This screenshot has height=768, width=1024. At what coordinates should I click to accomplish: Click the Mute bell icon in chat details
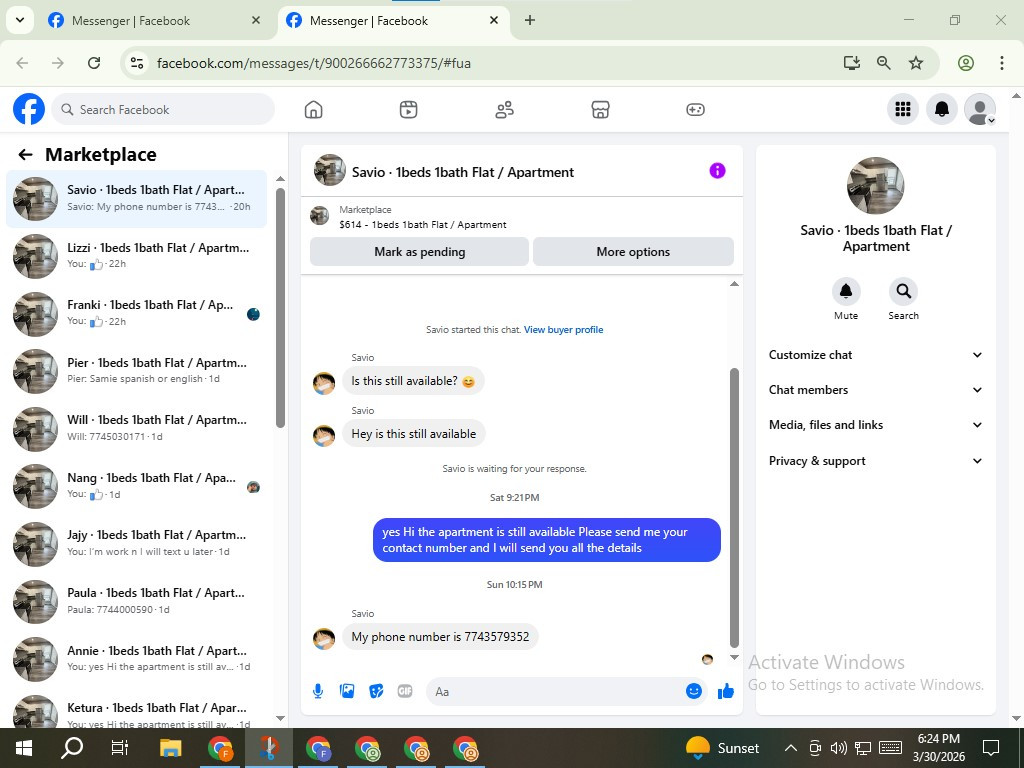pyautogui.click(x=846, y=291)
